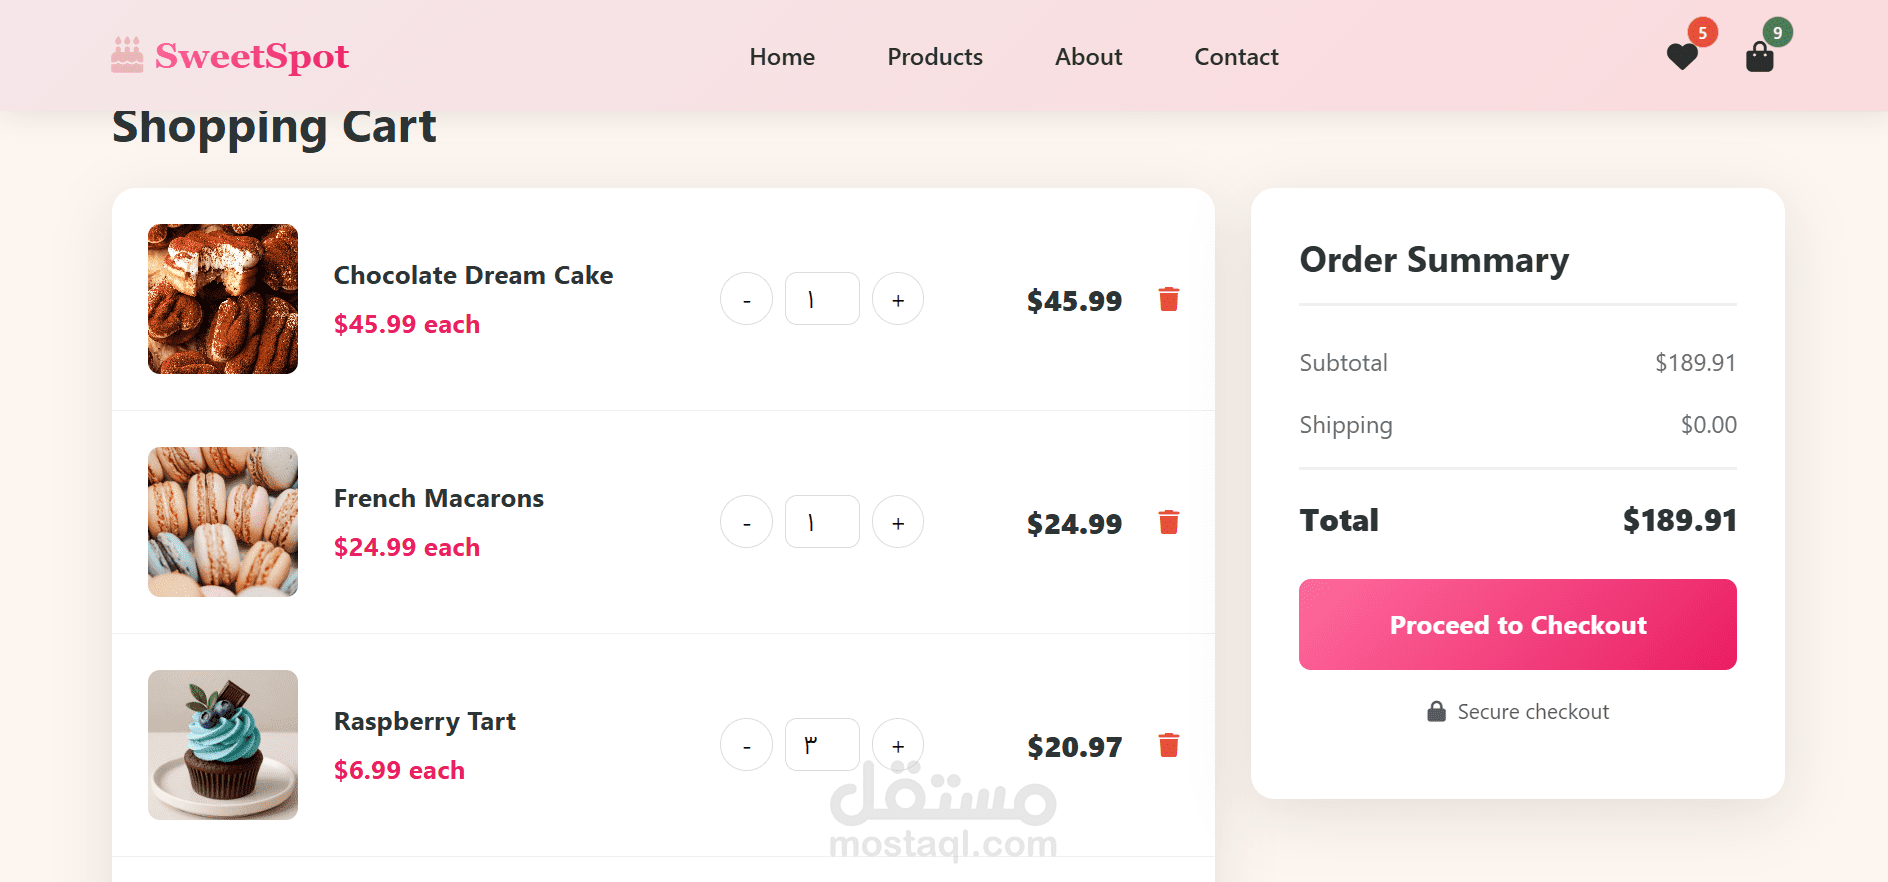This screenshot has width=1888, height=882.
Task: Click the SweetSpot cake logo icon
Action: (127, 56)
